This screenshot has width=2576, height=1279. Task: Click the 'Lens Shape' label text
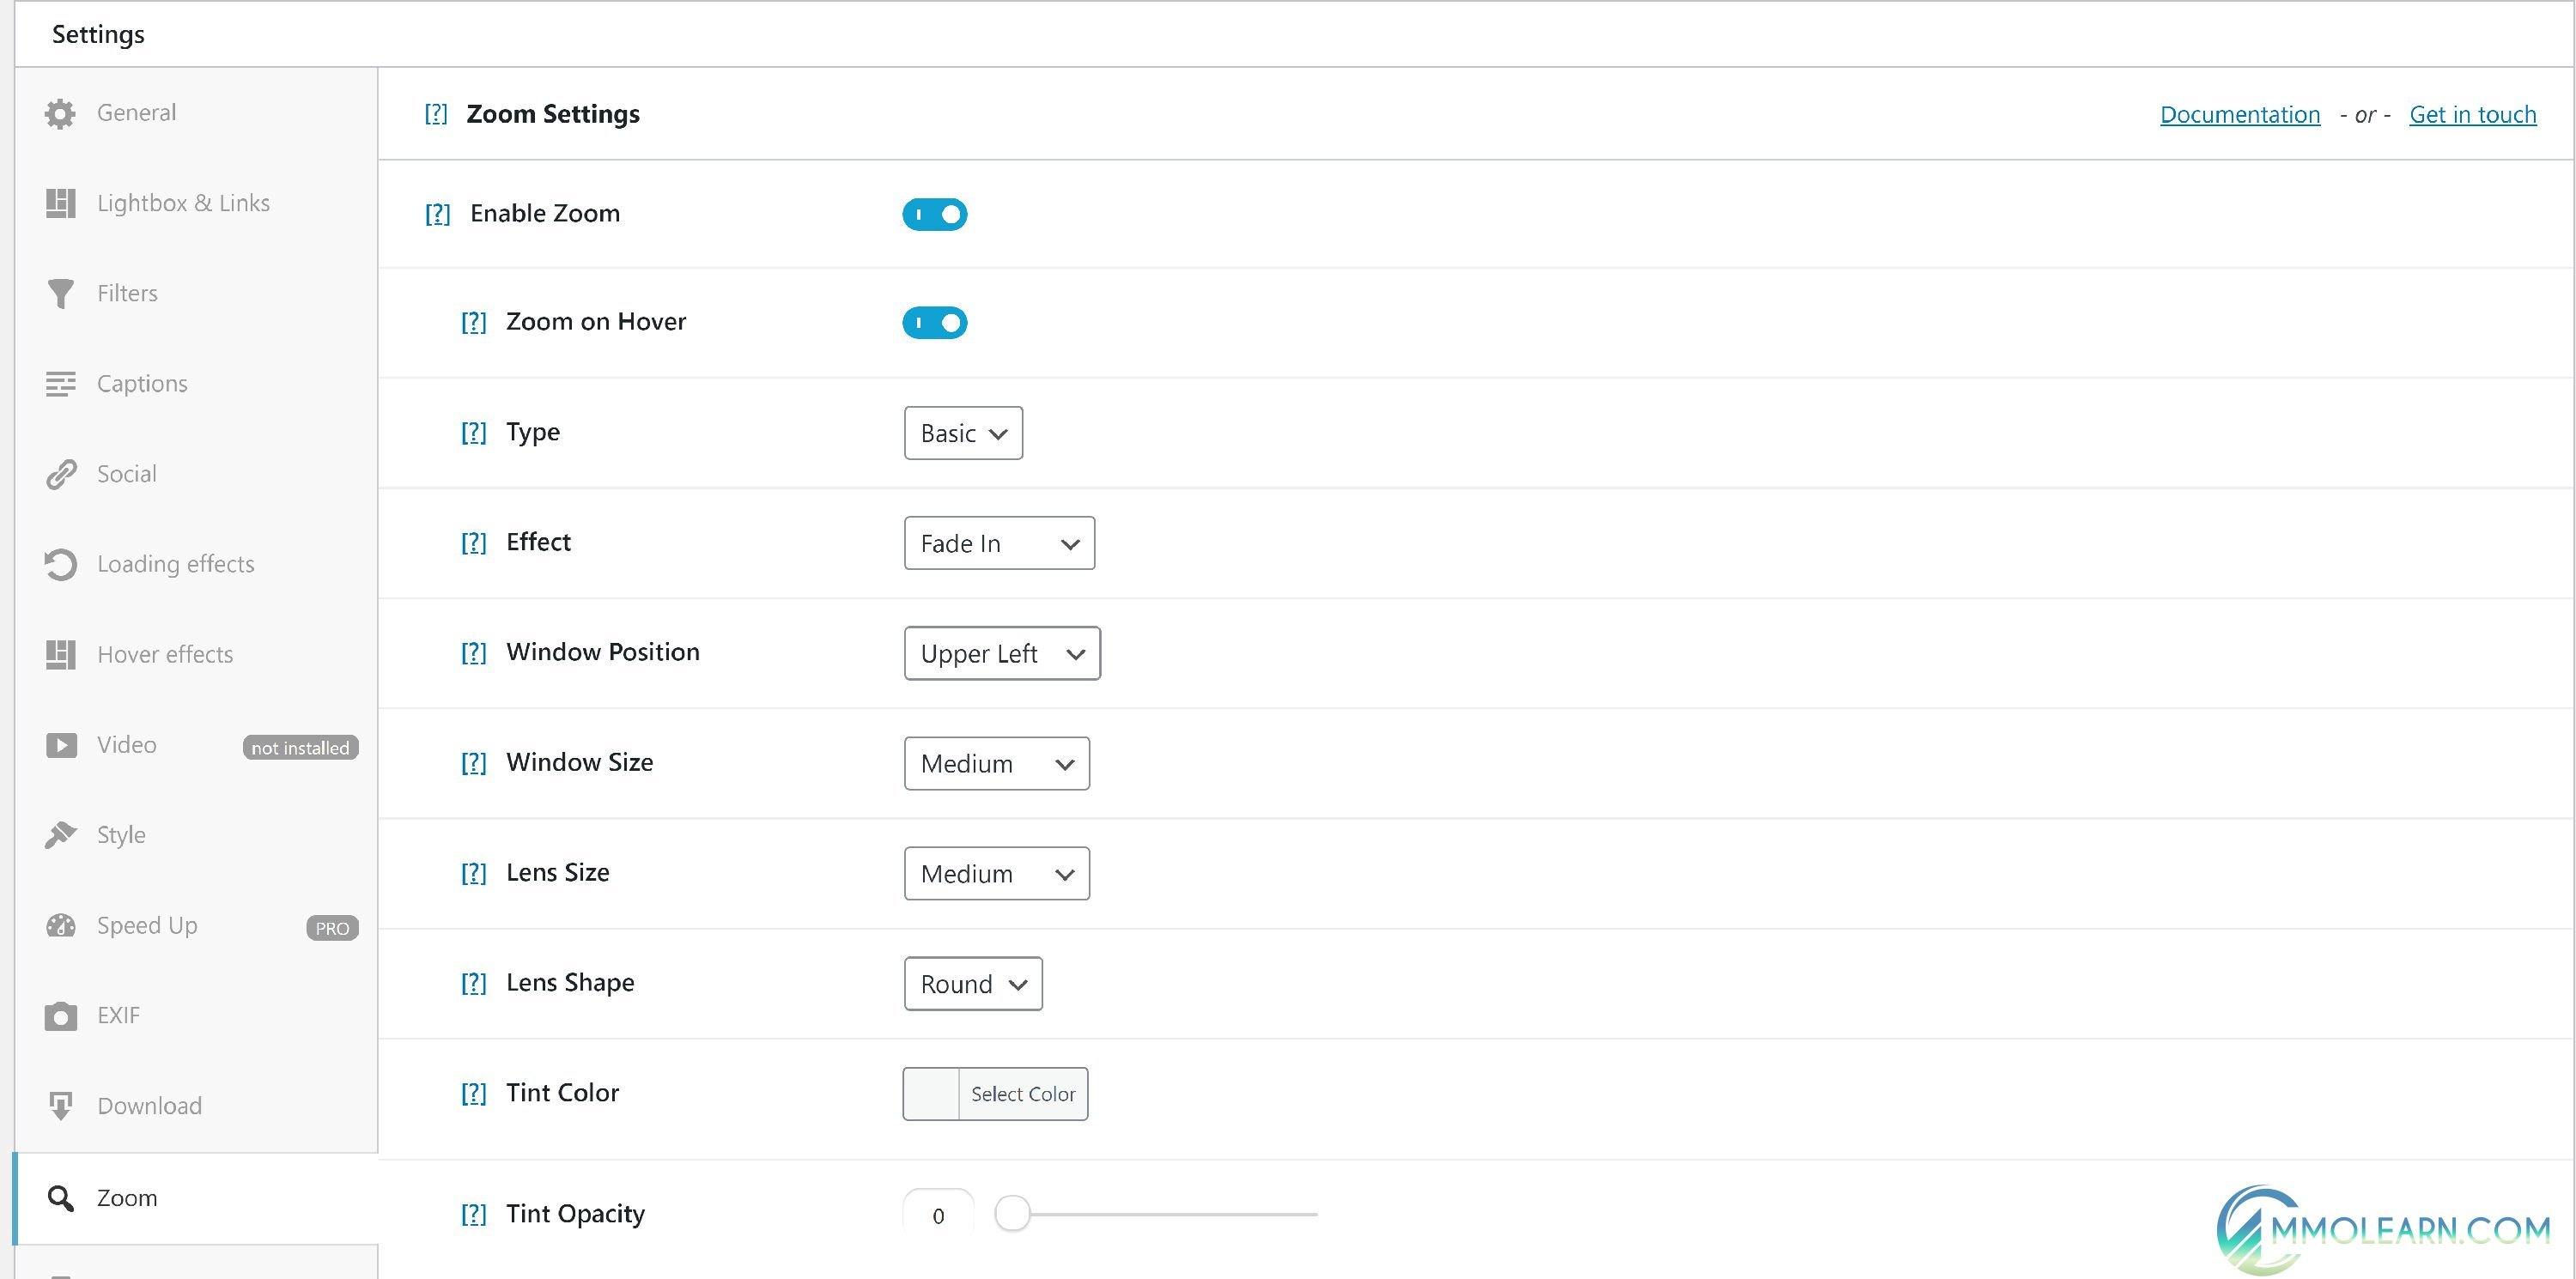coord(570,983)
